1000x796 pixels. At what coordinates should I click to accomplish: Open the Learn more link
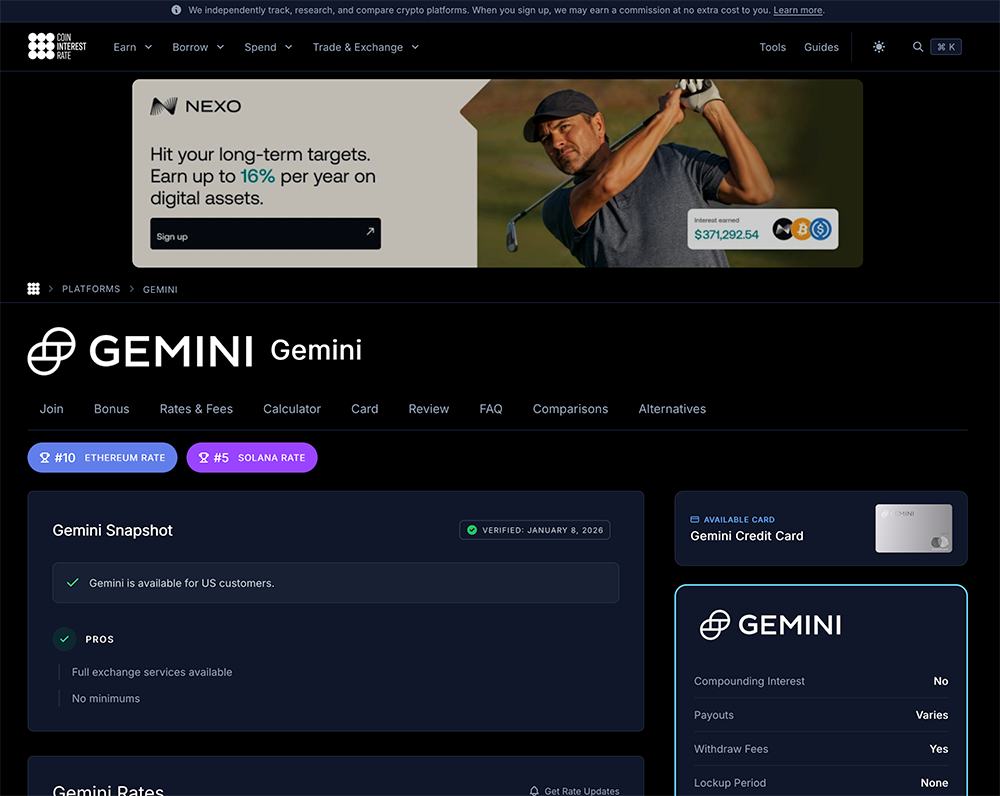point(798,10)
